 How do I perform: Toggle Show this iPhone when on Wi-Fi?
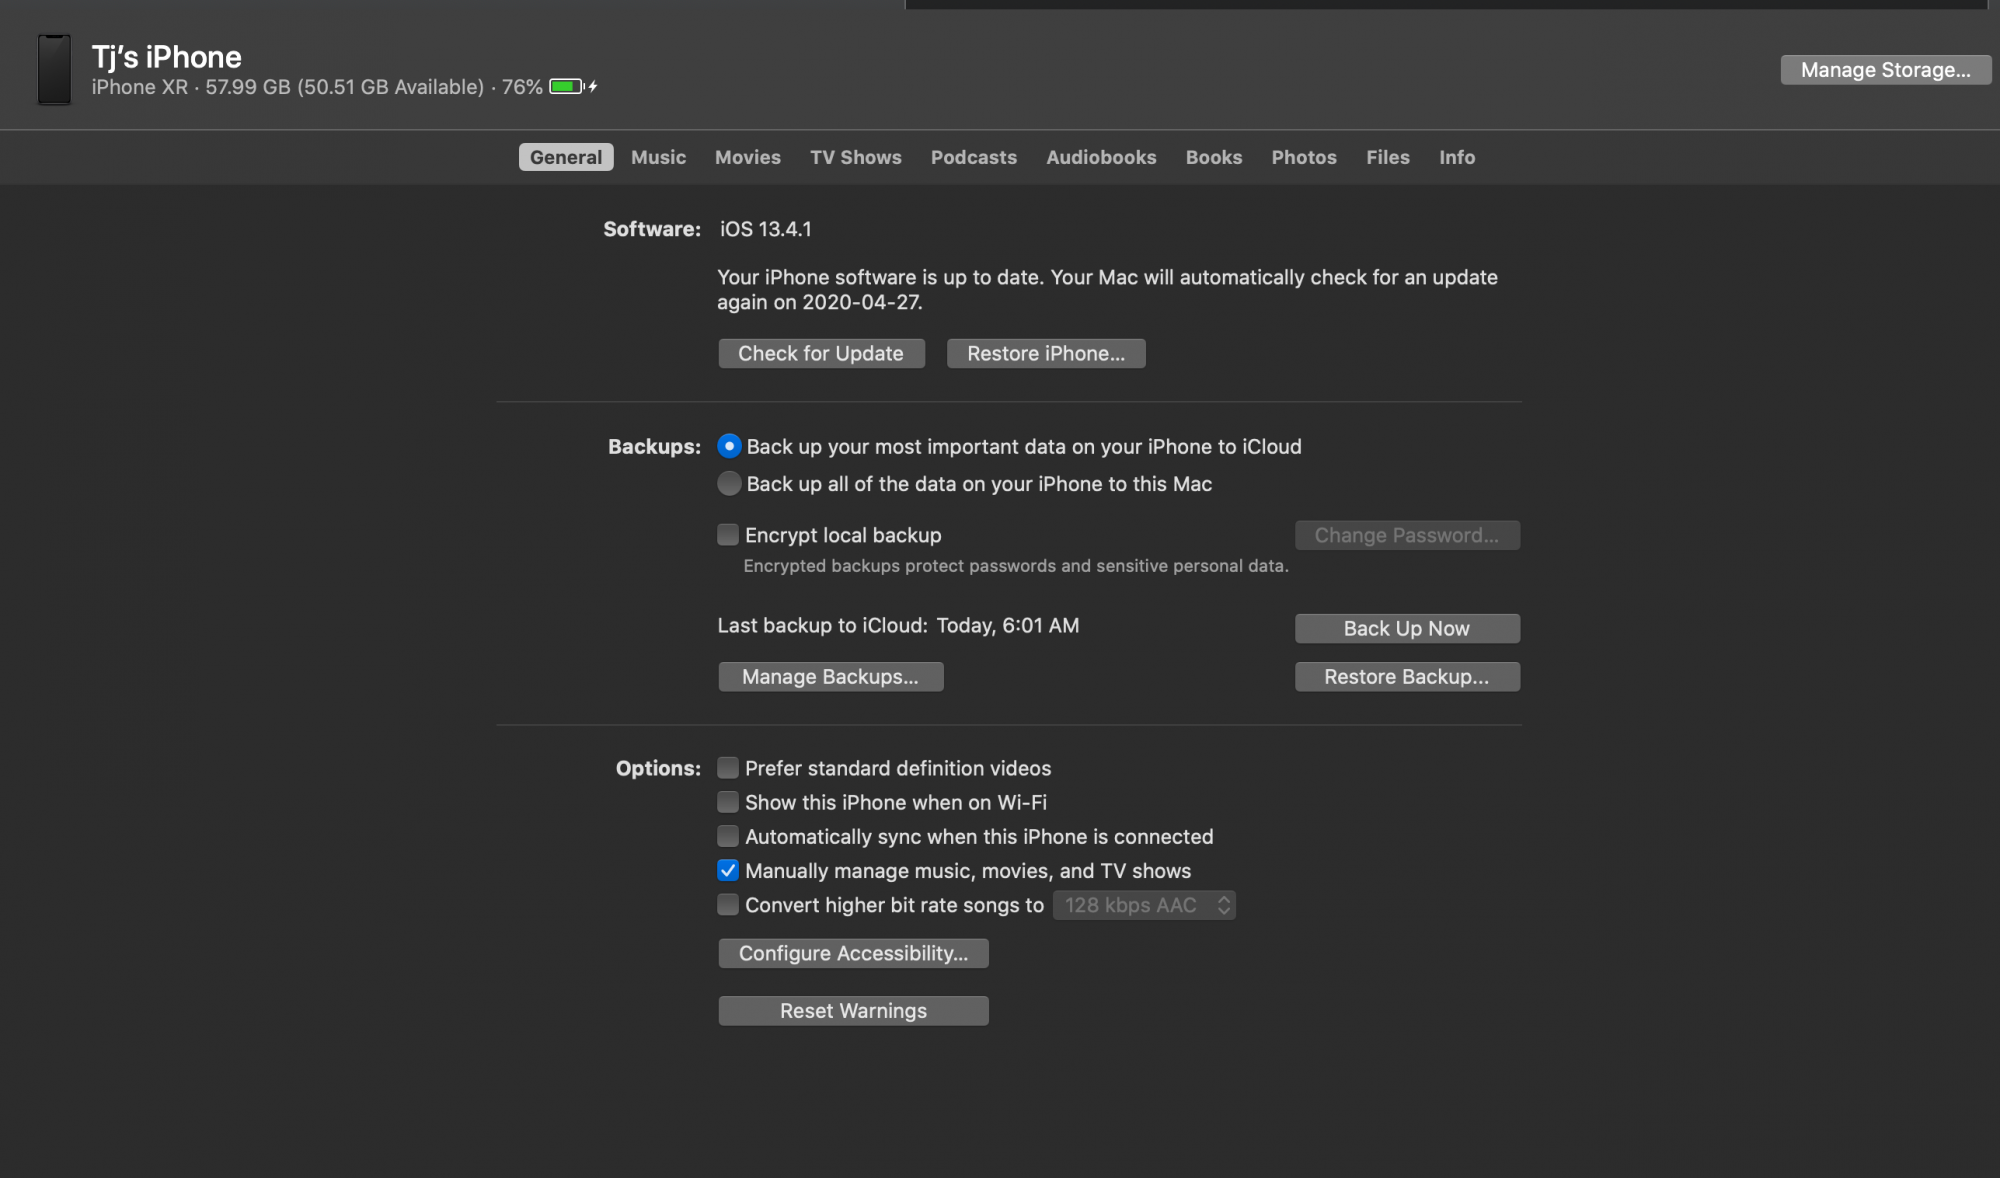[x=728, y=802]
